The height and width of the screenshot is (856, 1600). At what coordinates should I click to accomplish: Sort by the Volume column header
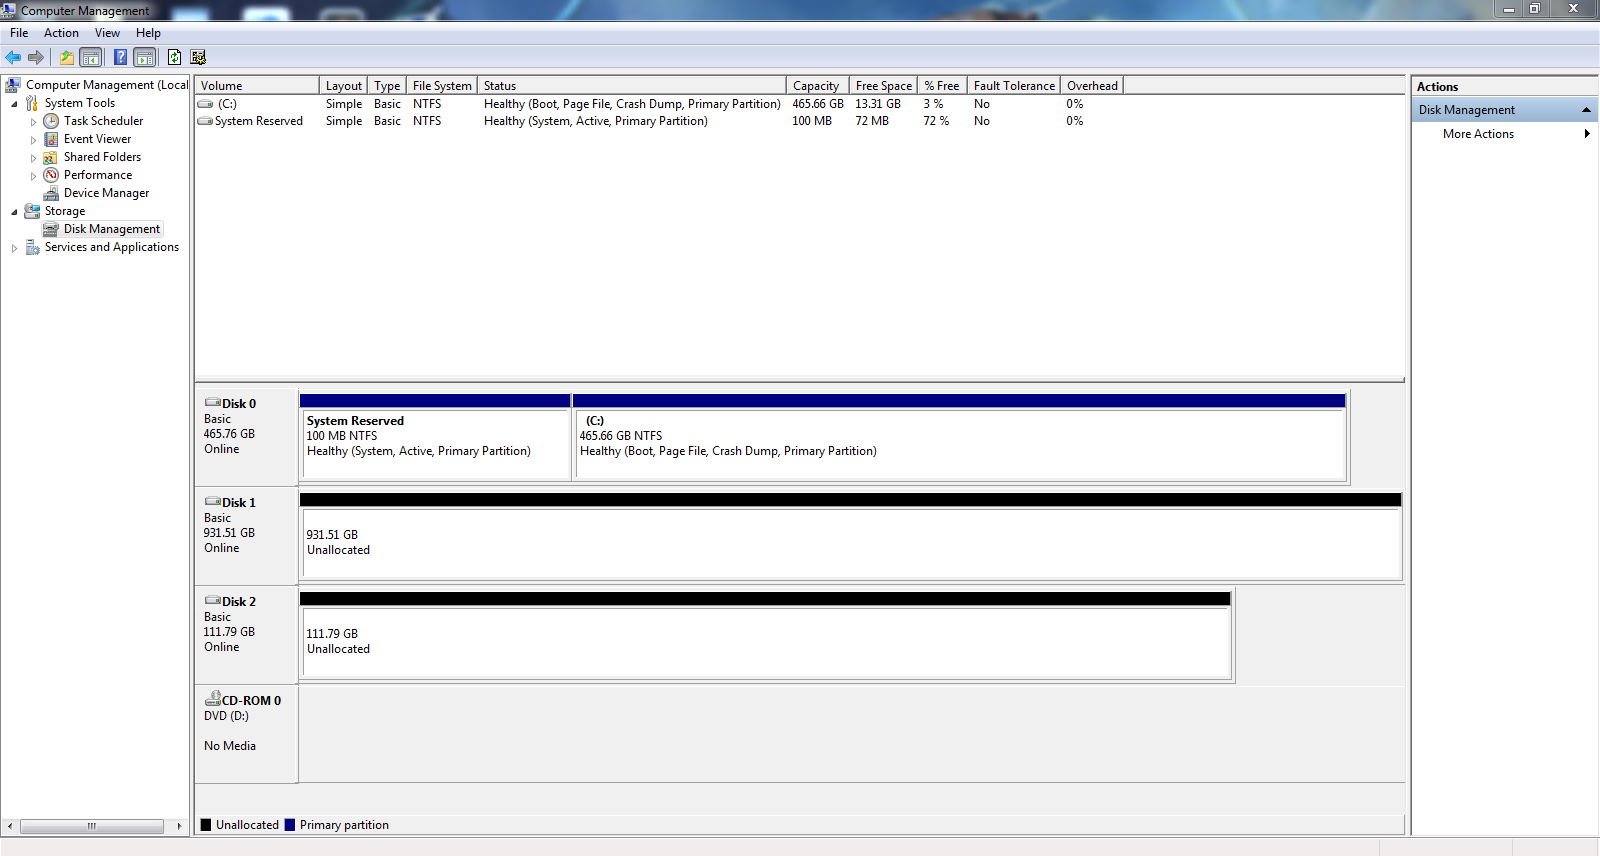[x=257, y=86]
